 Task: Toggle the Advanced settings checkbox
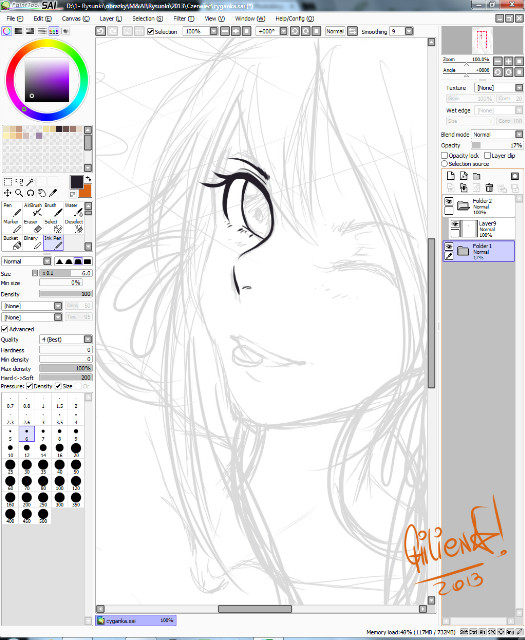(x=4, y=329)
